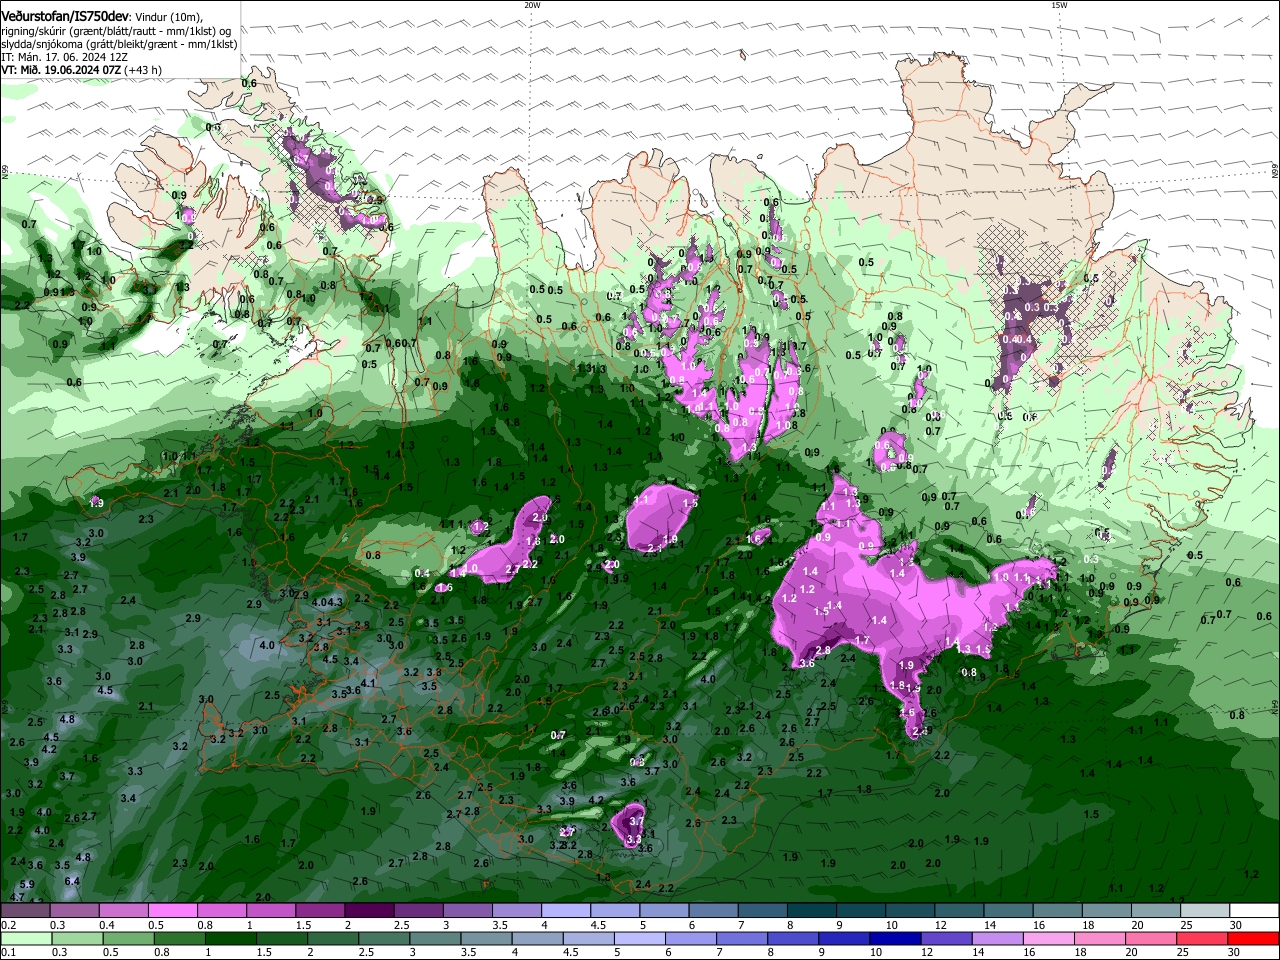
Task: Click the '25' label in lower legend row
Action: [x=1183, y=952]
